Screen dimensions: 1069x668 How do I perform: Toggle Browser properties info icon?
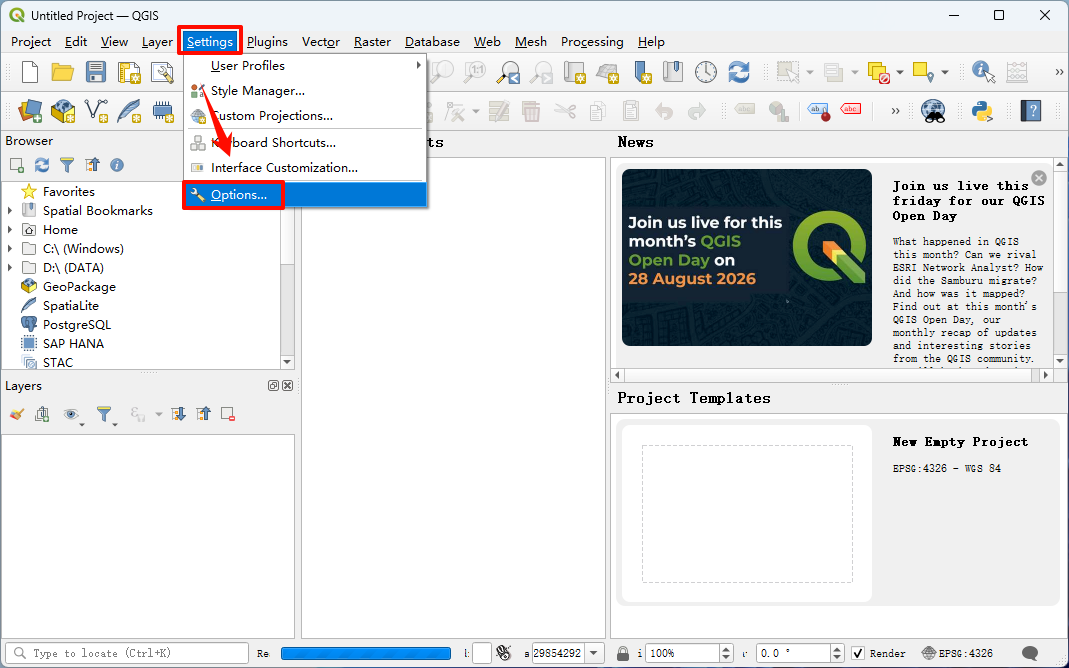pos(117,165)
